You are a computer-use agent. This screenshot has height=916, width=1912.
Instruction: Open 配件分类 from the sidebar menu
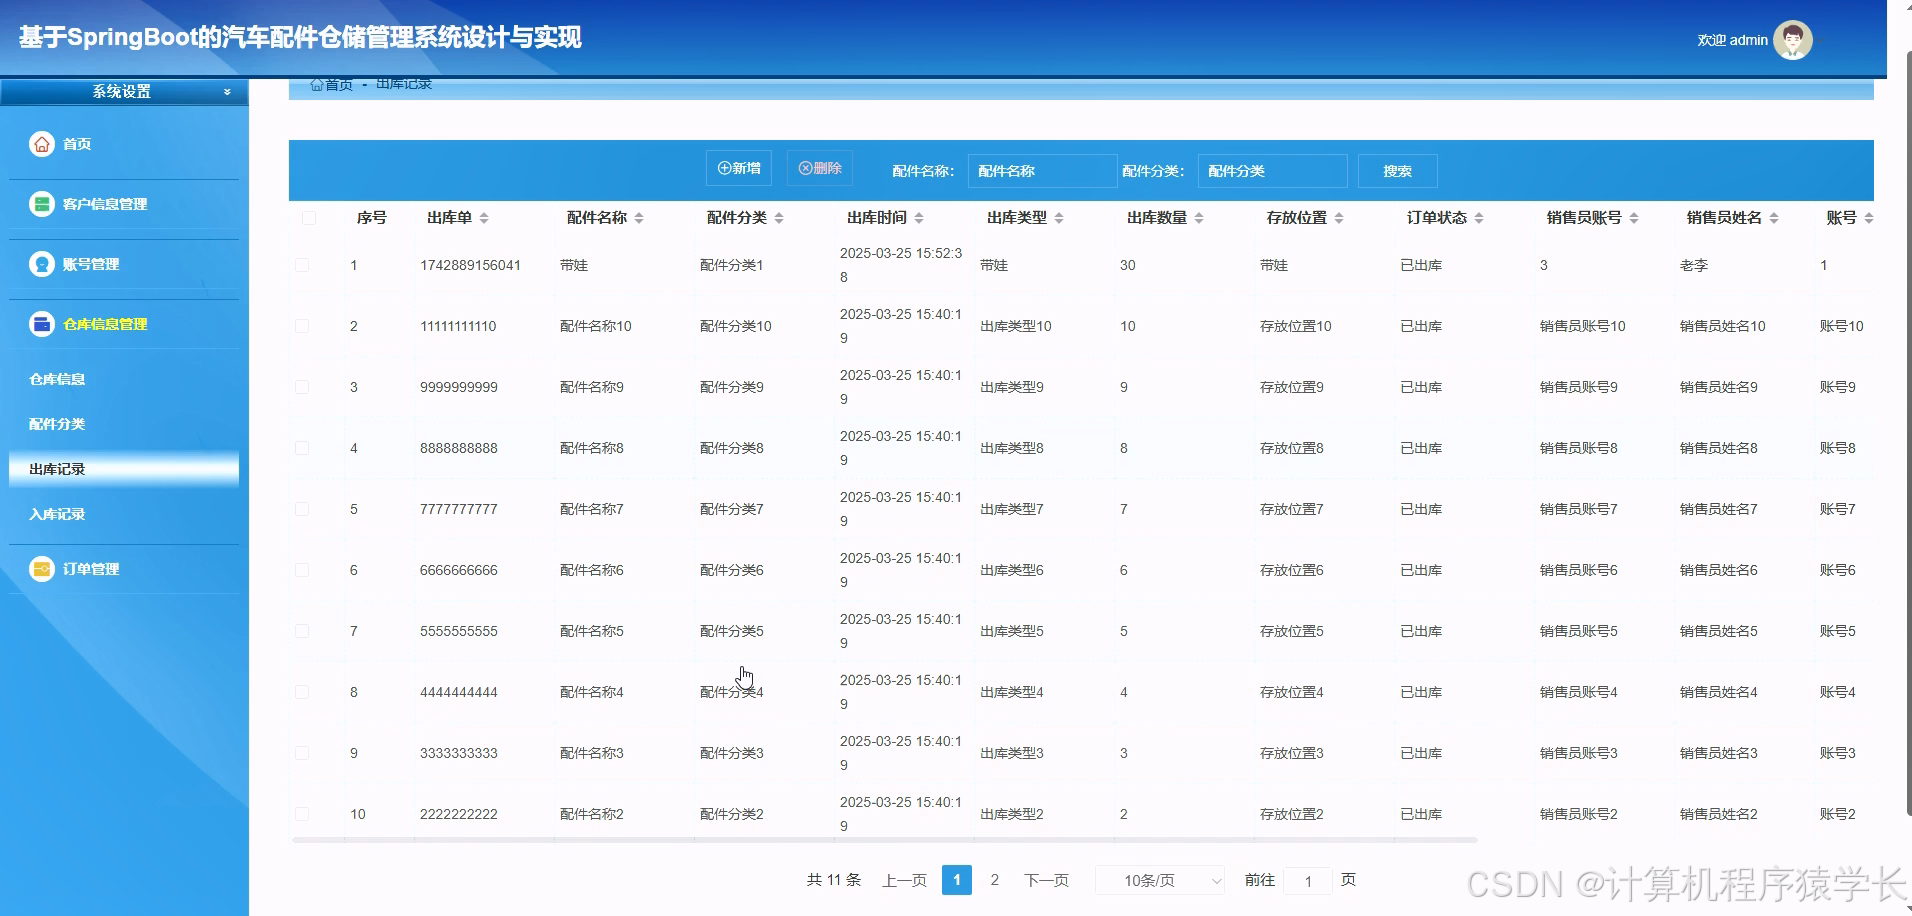click(x=57, y=423)
